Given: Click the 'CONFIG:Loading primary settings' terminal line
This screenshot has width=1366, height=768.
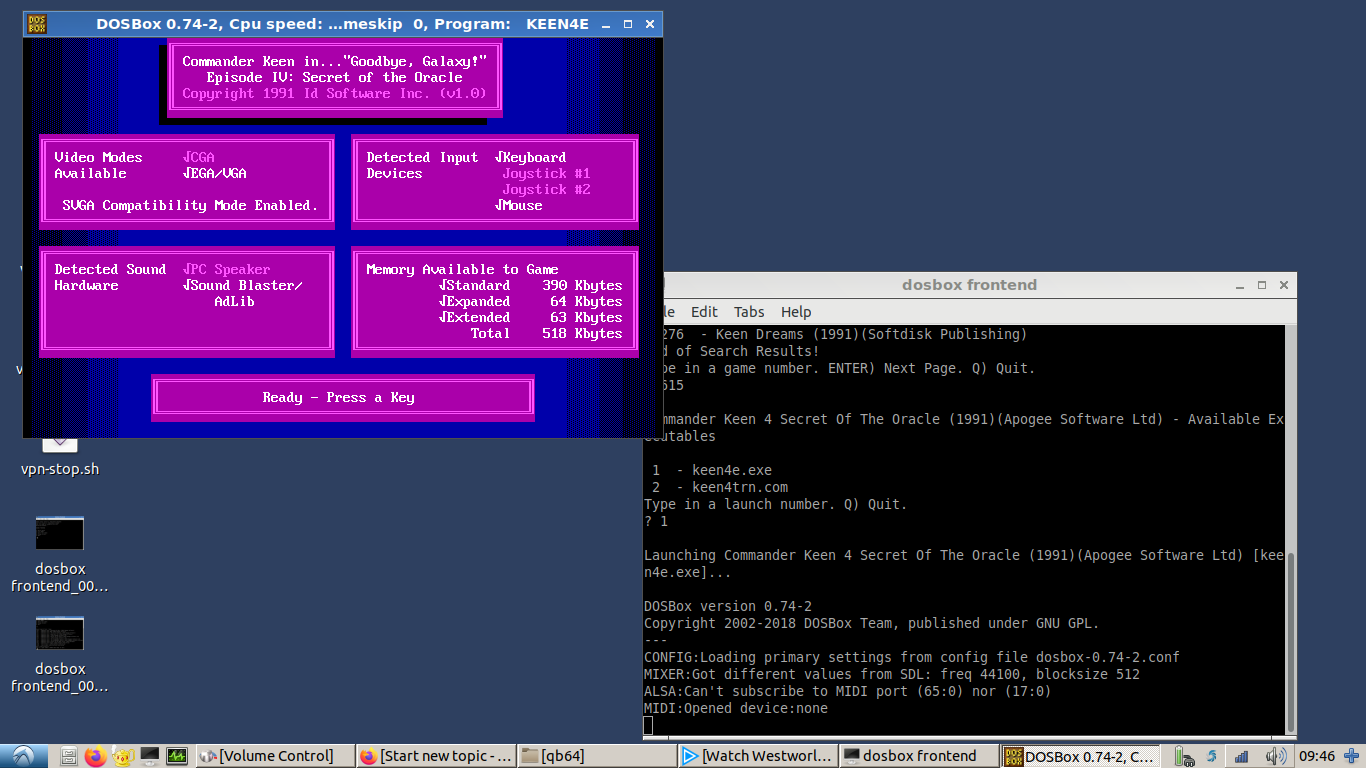Looking at the screenshot, I should 912,657.
